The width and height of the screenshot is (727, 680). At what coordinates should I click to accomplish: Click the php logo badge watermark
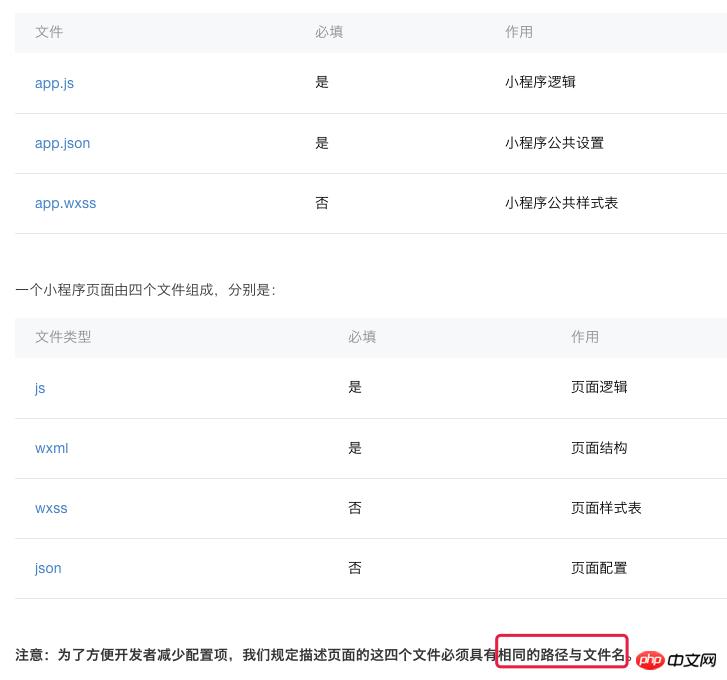tap(649, 660)
